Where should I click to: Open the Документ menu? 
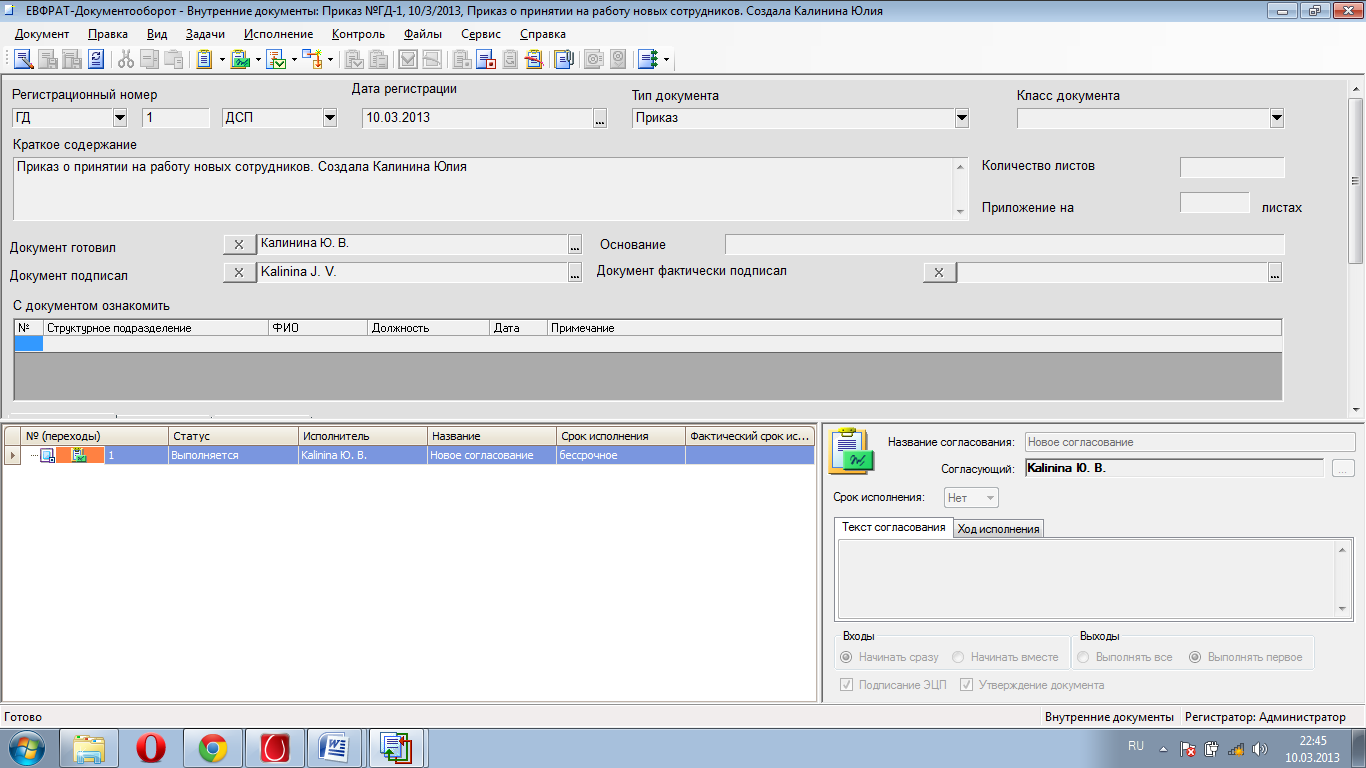pos(42,34)
